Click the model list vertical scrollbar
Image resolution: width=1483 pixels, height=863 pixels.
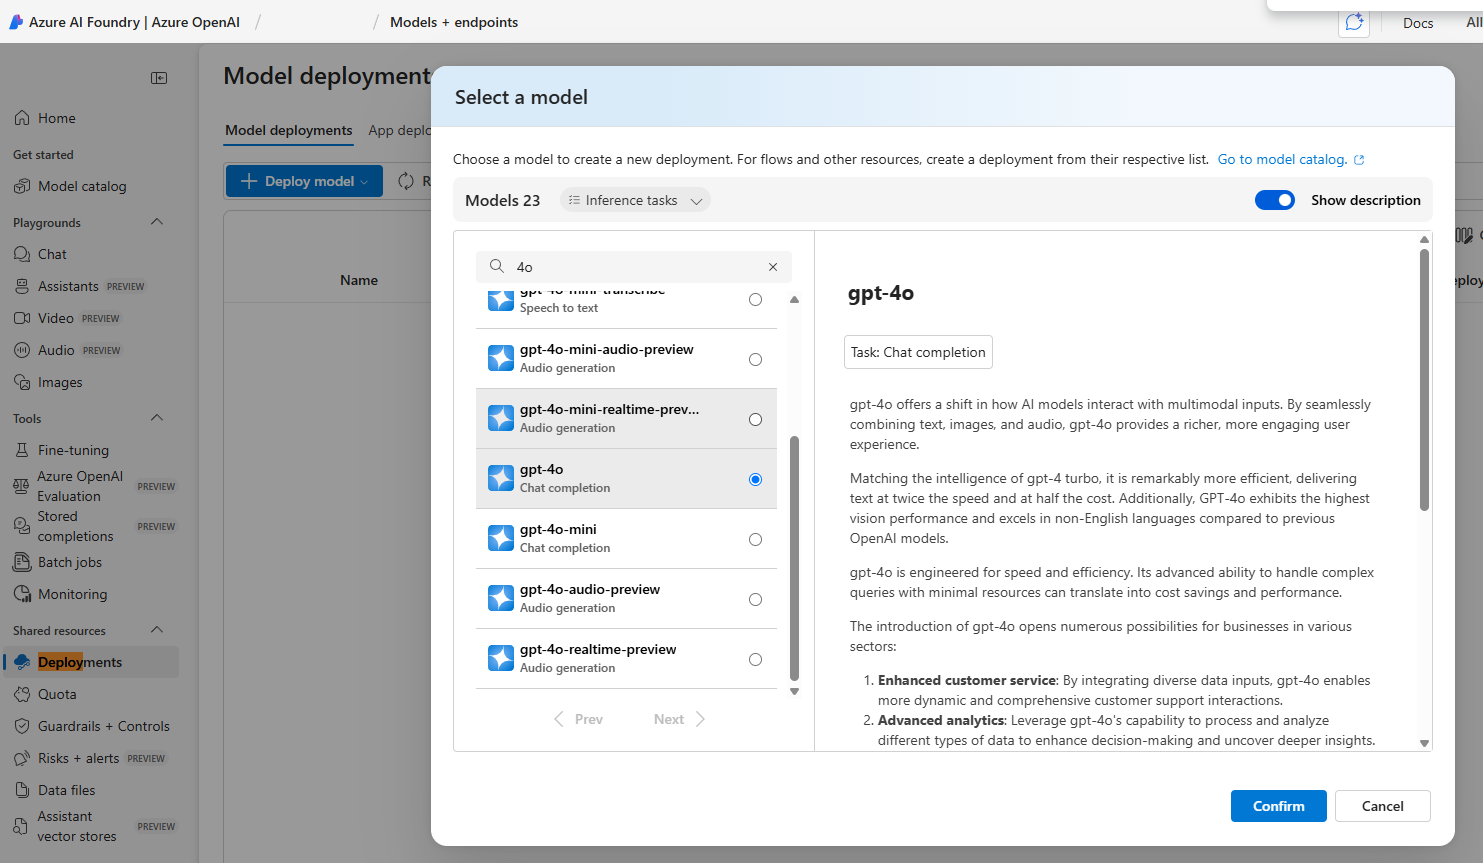click(795, 556)
